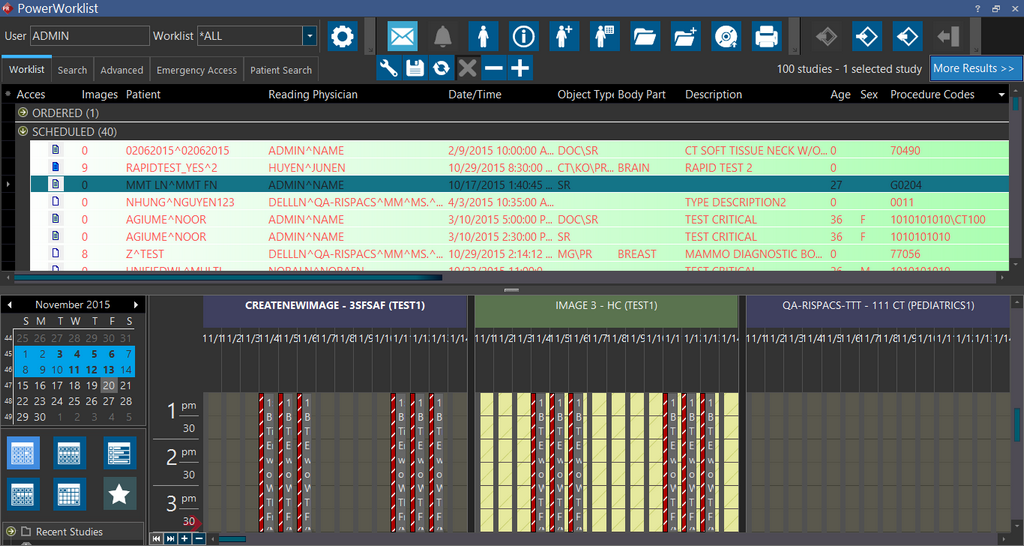Collapse the SCHEDULED (40) group
Image resolution: width=1024 pixels, height=546 pixels.
click(22, 132)
